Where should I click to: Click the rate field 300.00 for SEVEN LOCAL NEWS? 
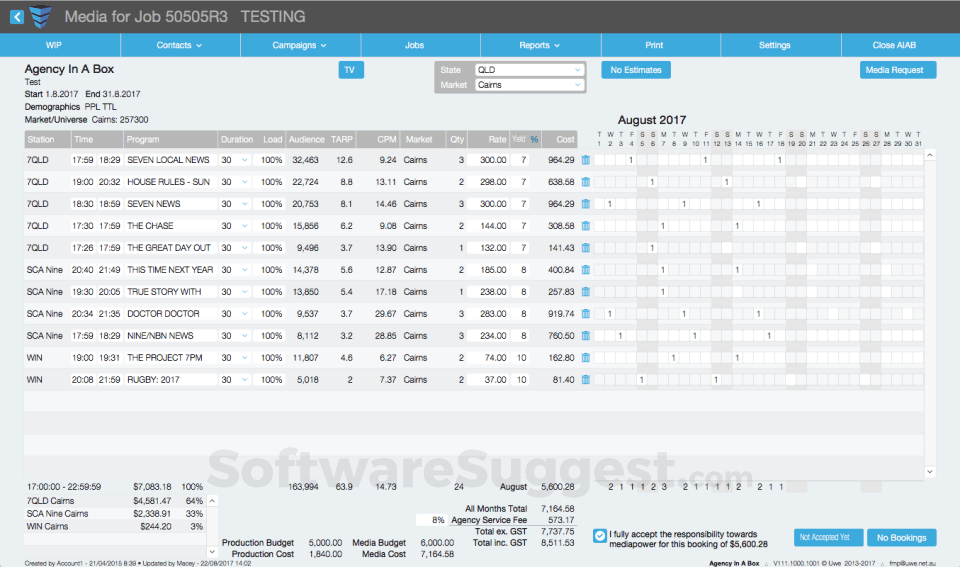pos(488,160)
